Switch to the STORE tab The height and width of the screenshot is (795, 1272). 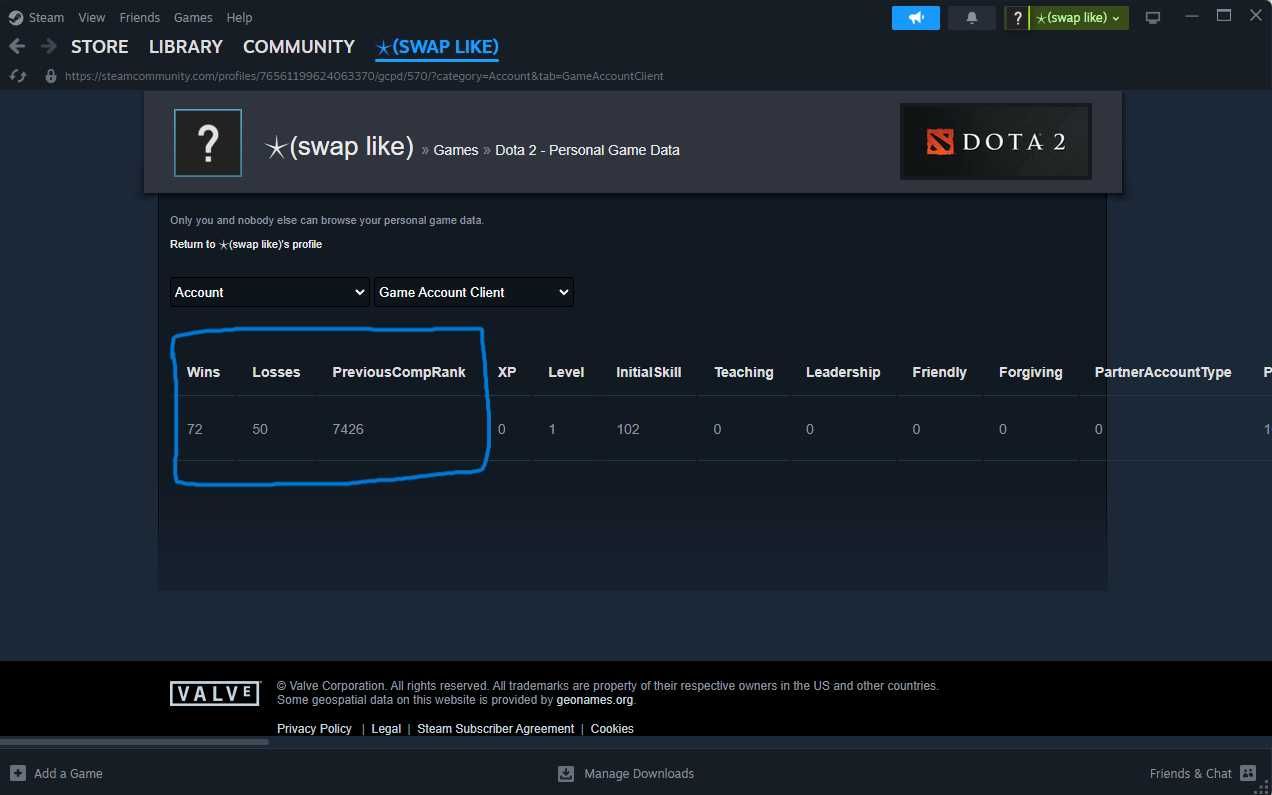100,47
